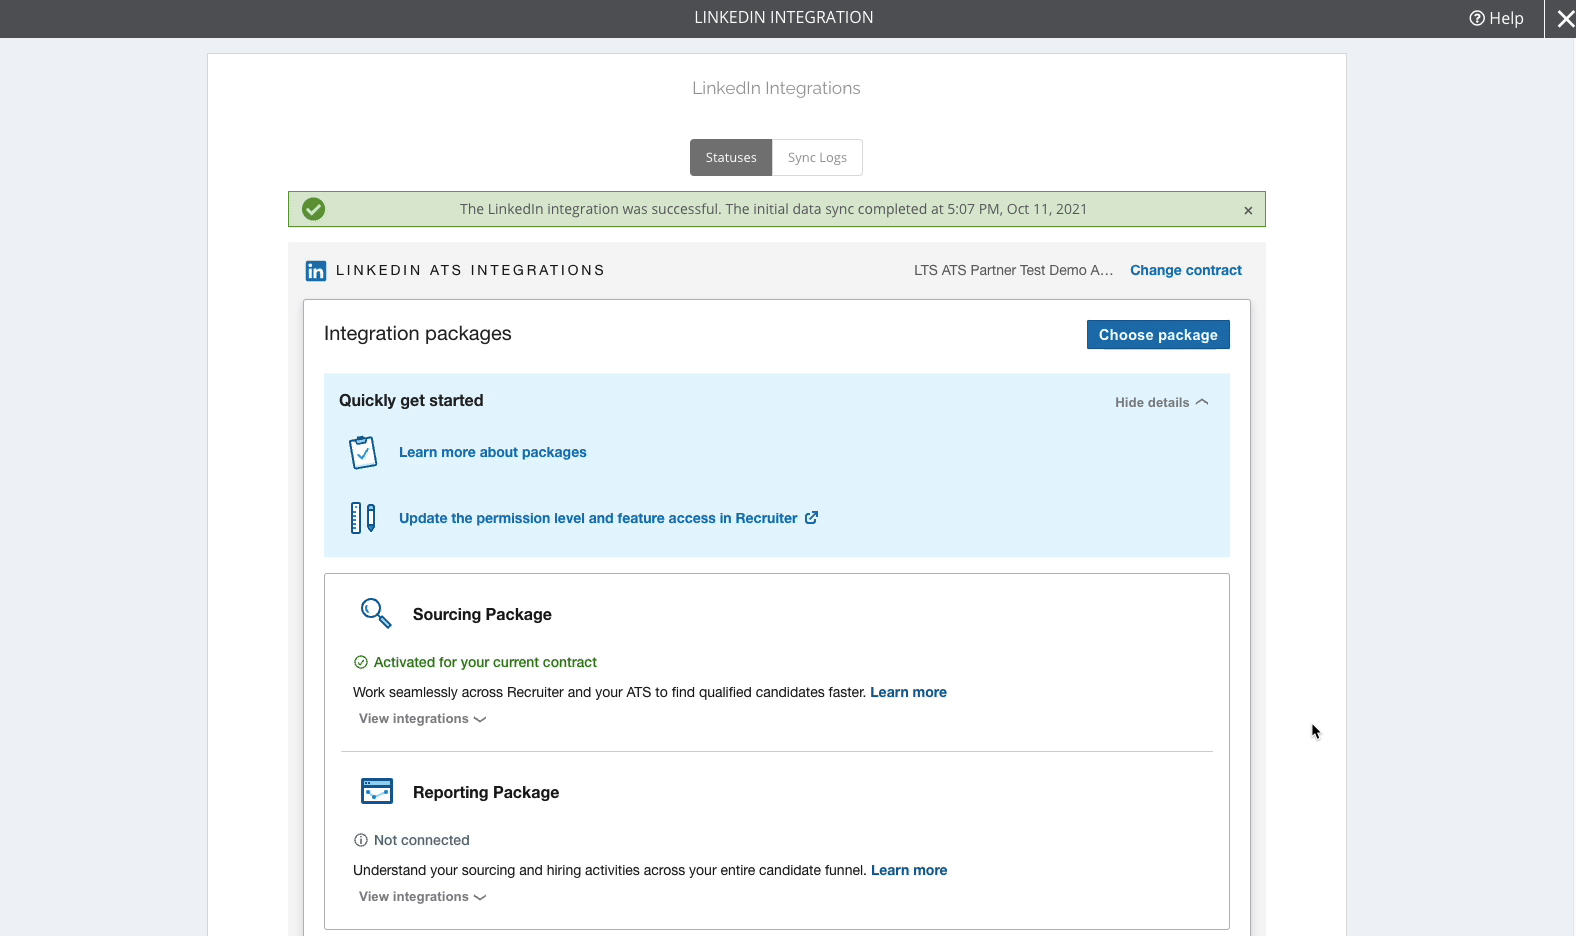The height and width of the screenshot is (936, 1576).
Task: Click the Reporting Package chart icon
Action: [x=377, y=791]
